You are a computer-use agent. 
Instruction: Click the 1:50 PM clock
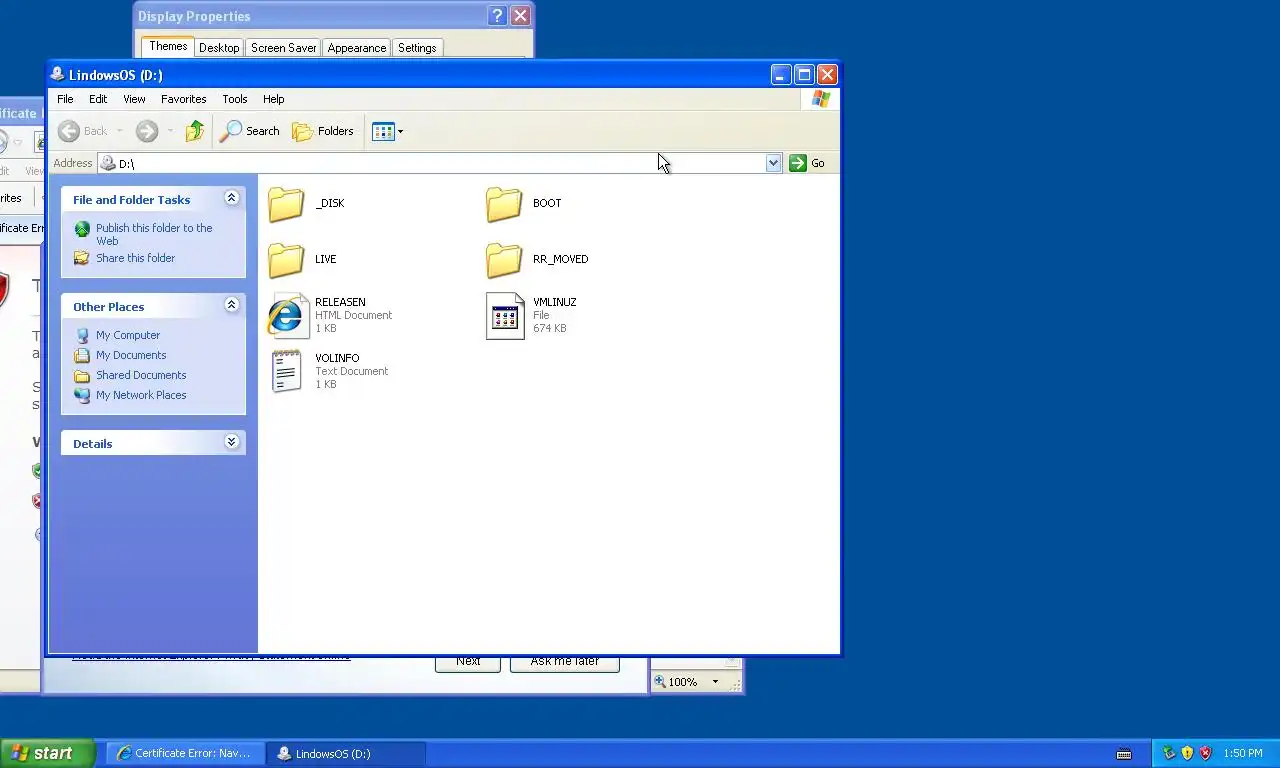coord(1243,753)
